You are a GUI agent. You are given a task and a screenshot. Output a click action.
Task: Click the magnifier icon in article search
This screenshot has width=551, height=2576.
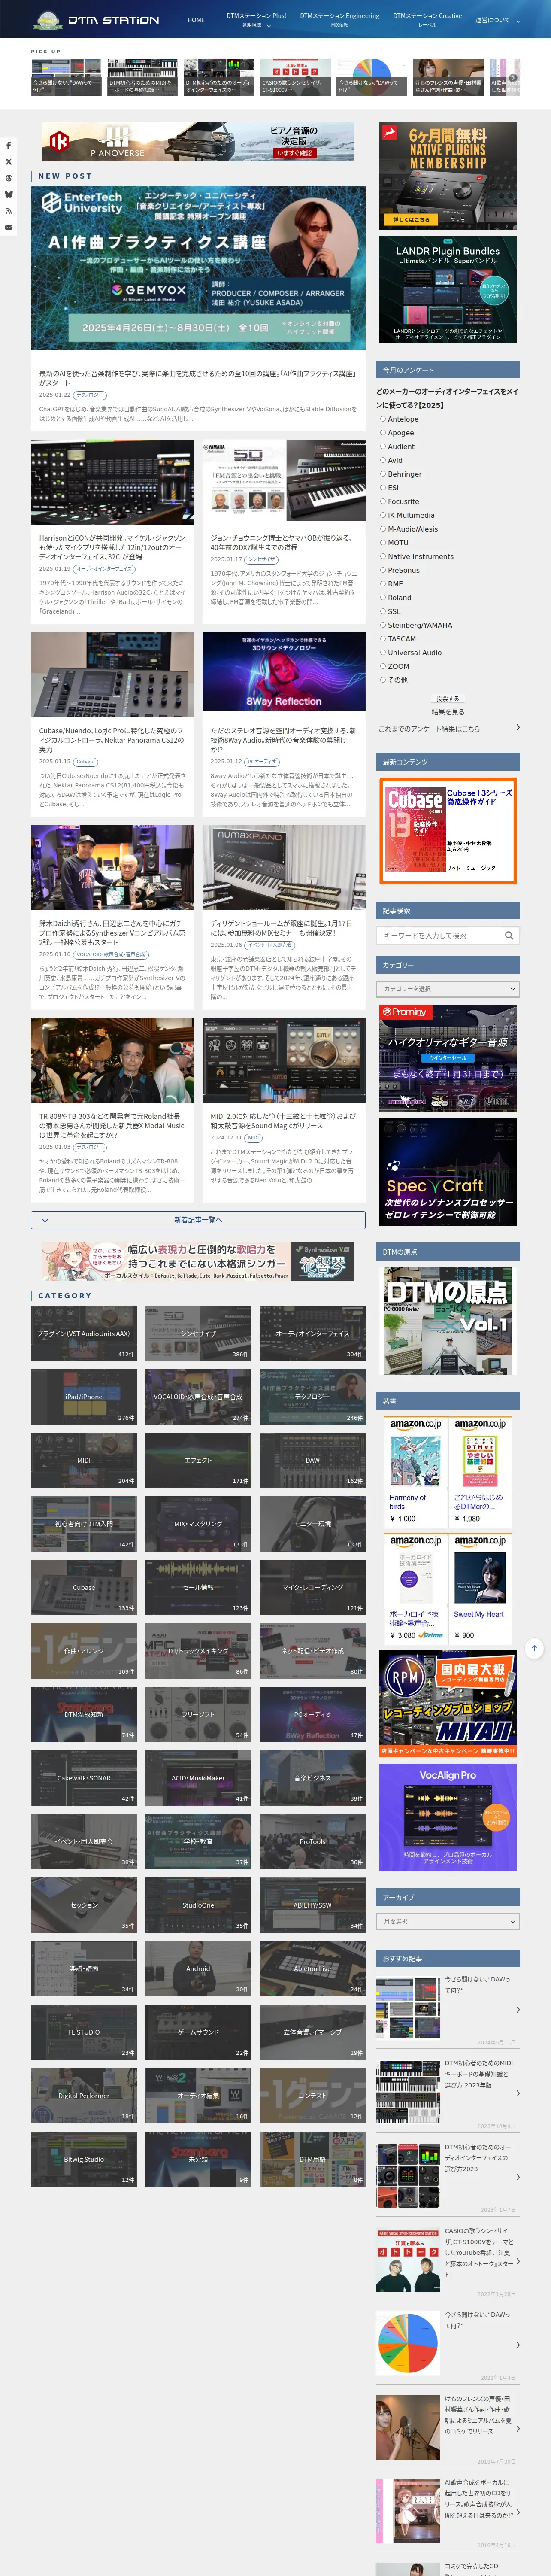pos(508,936)
